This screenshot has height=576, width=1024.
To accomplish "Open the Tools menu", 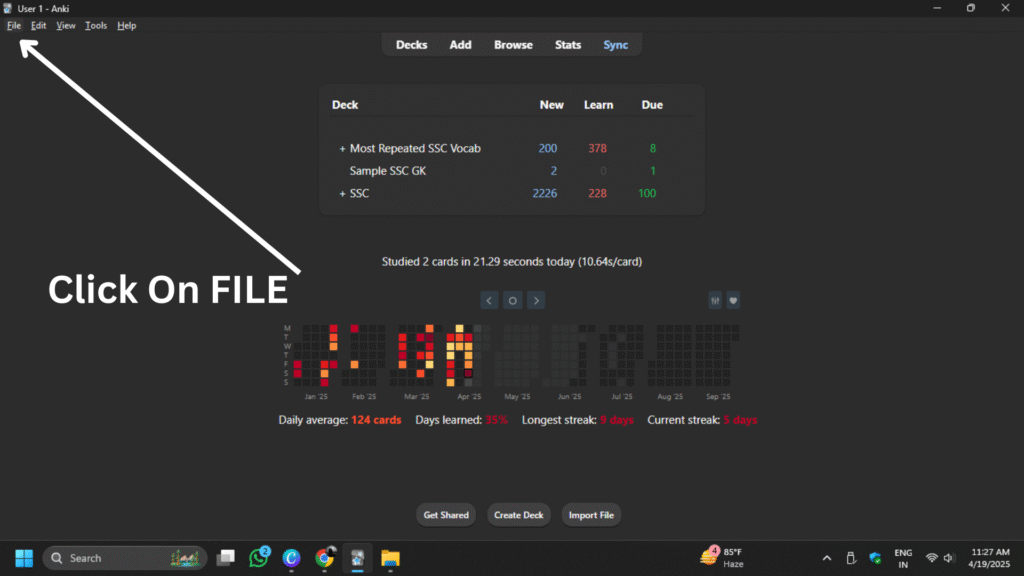I will click(x=96, y=25).
